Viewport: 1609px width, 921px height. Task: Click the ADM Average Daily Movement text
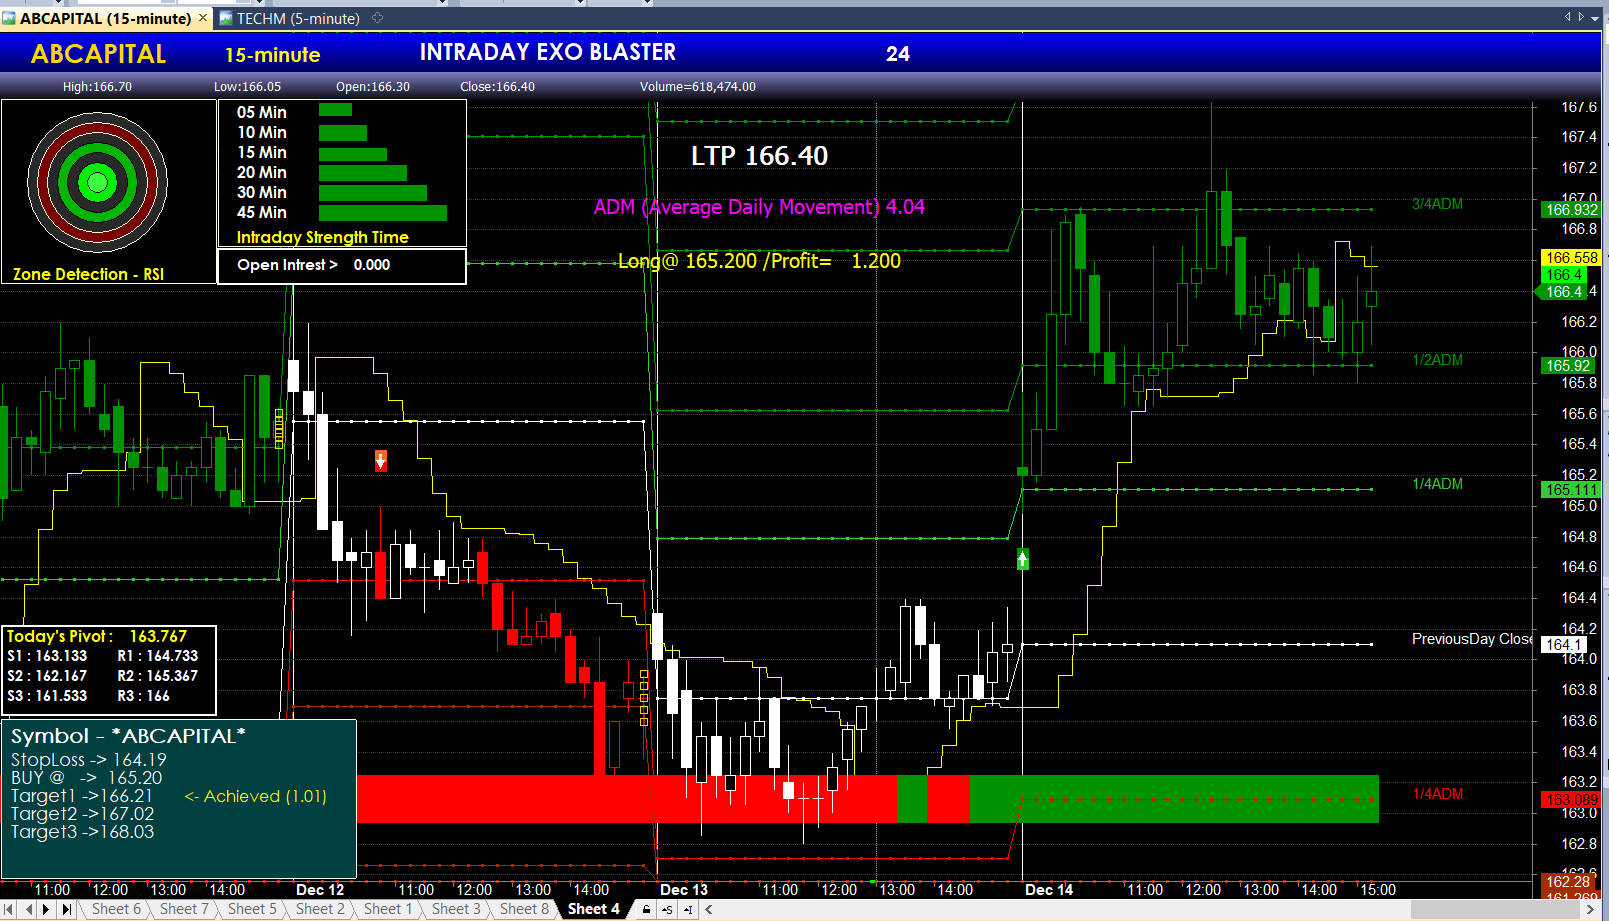pyautogui.click(x=759, y=207)
